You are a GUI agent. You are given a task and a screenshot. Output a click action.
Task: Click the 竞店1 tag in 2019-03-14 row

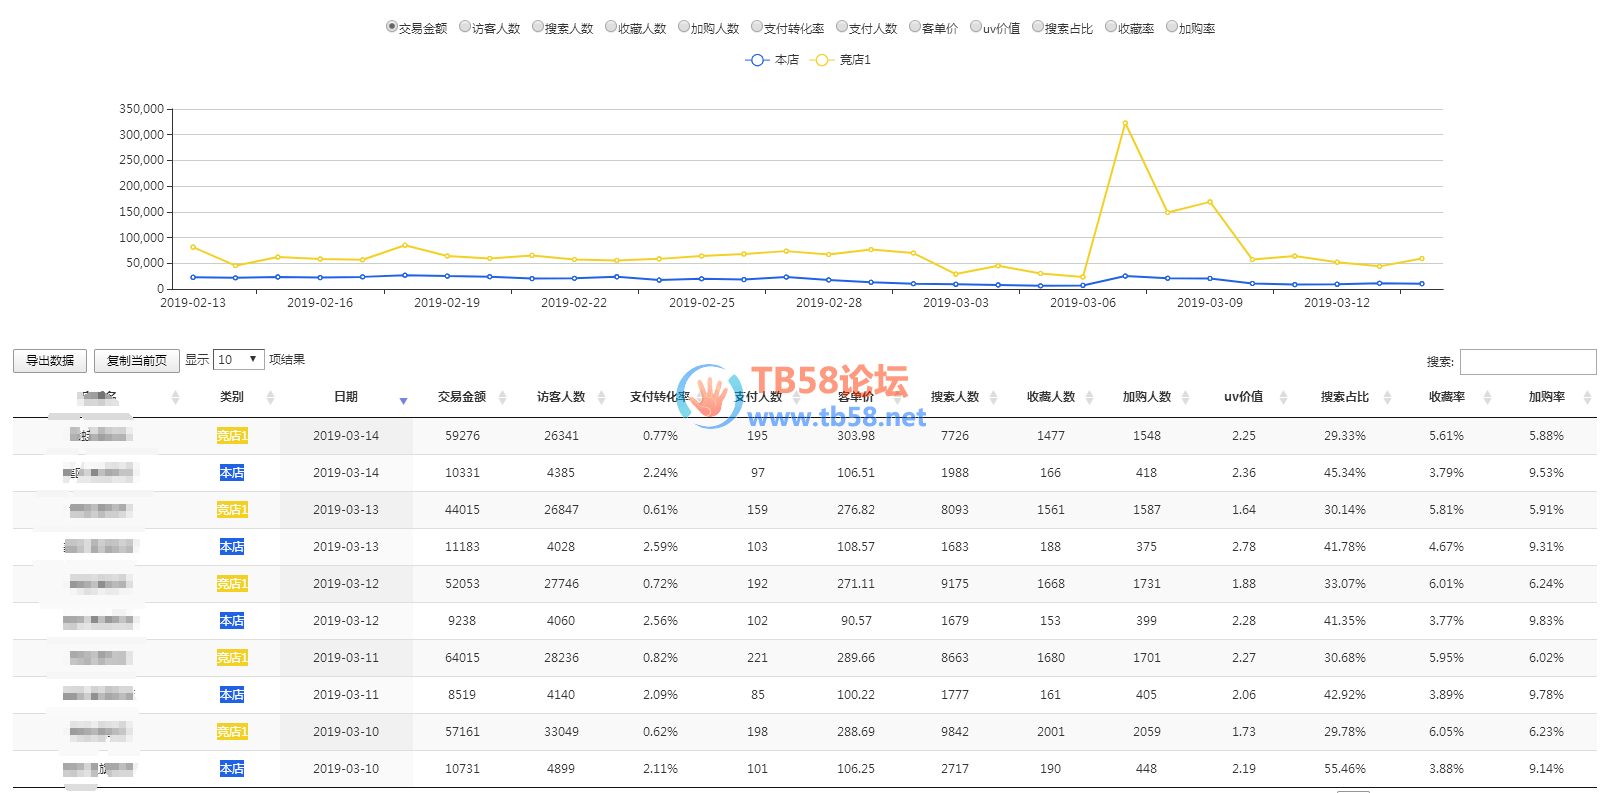(x=232, y=436)
